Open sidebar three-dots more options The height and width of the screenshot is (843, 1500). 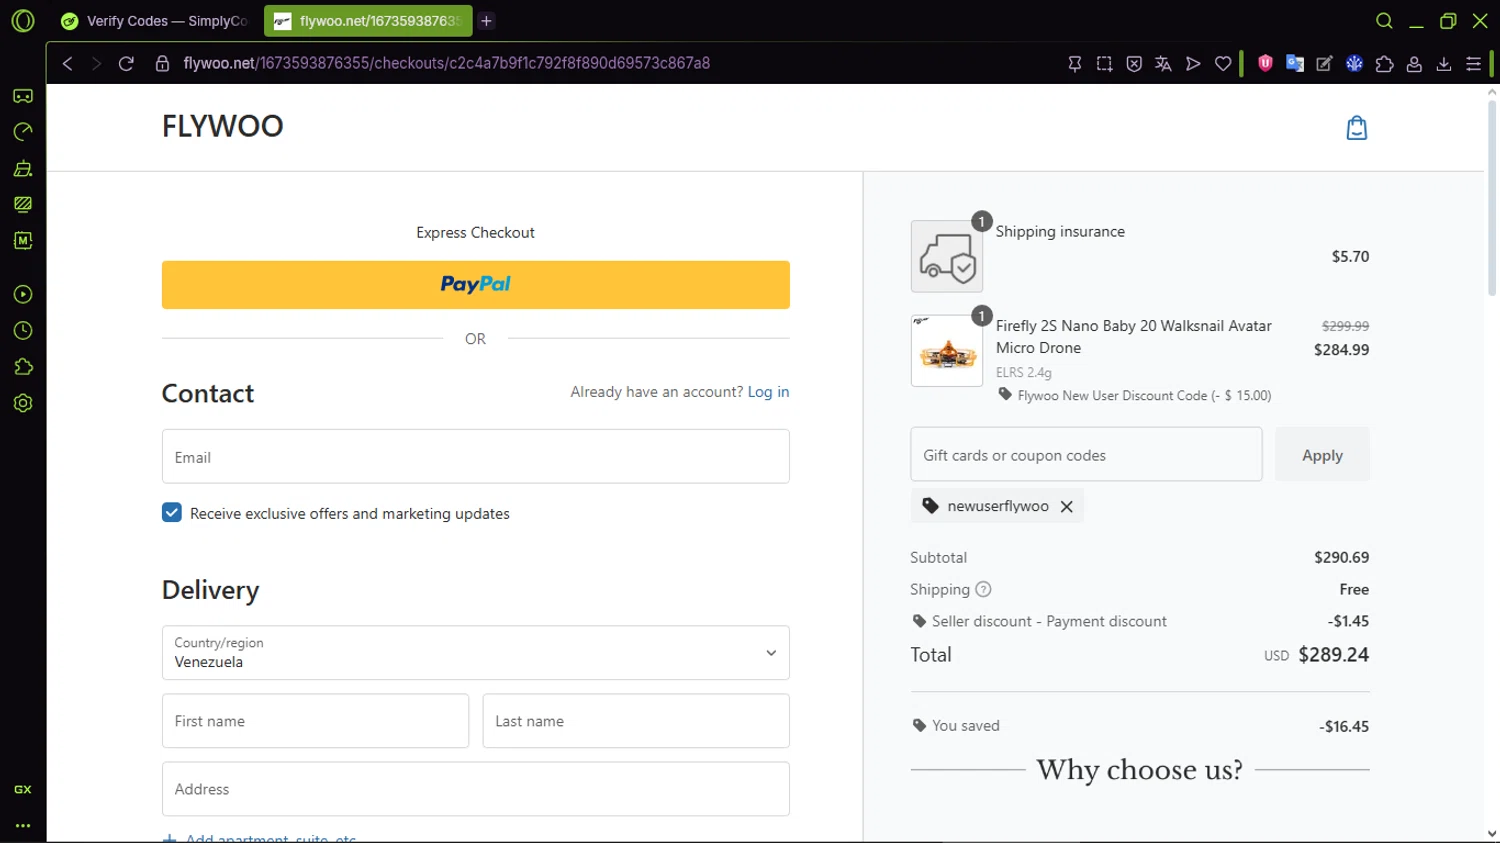[x=23, y=826]
